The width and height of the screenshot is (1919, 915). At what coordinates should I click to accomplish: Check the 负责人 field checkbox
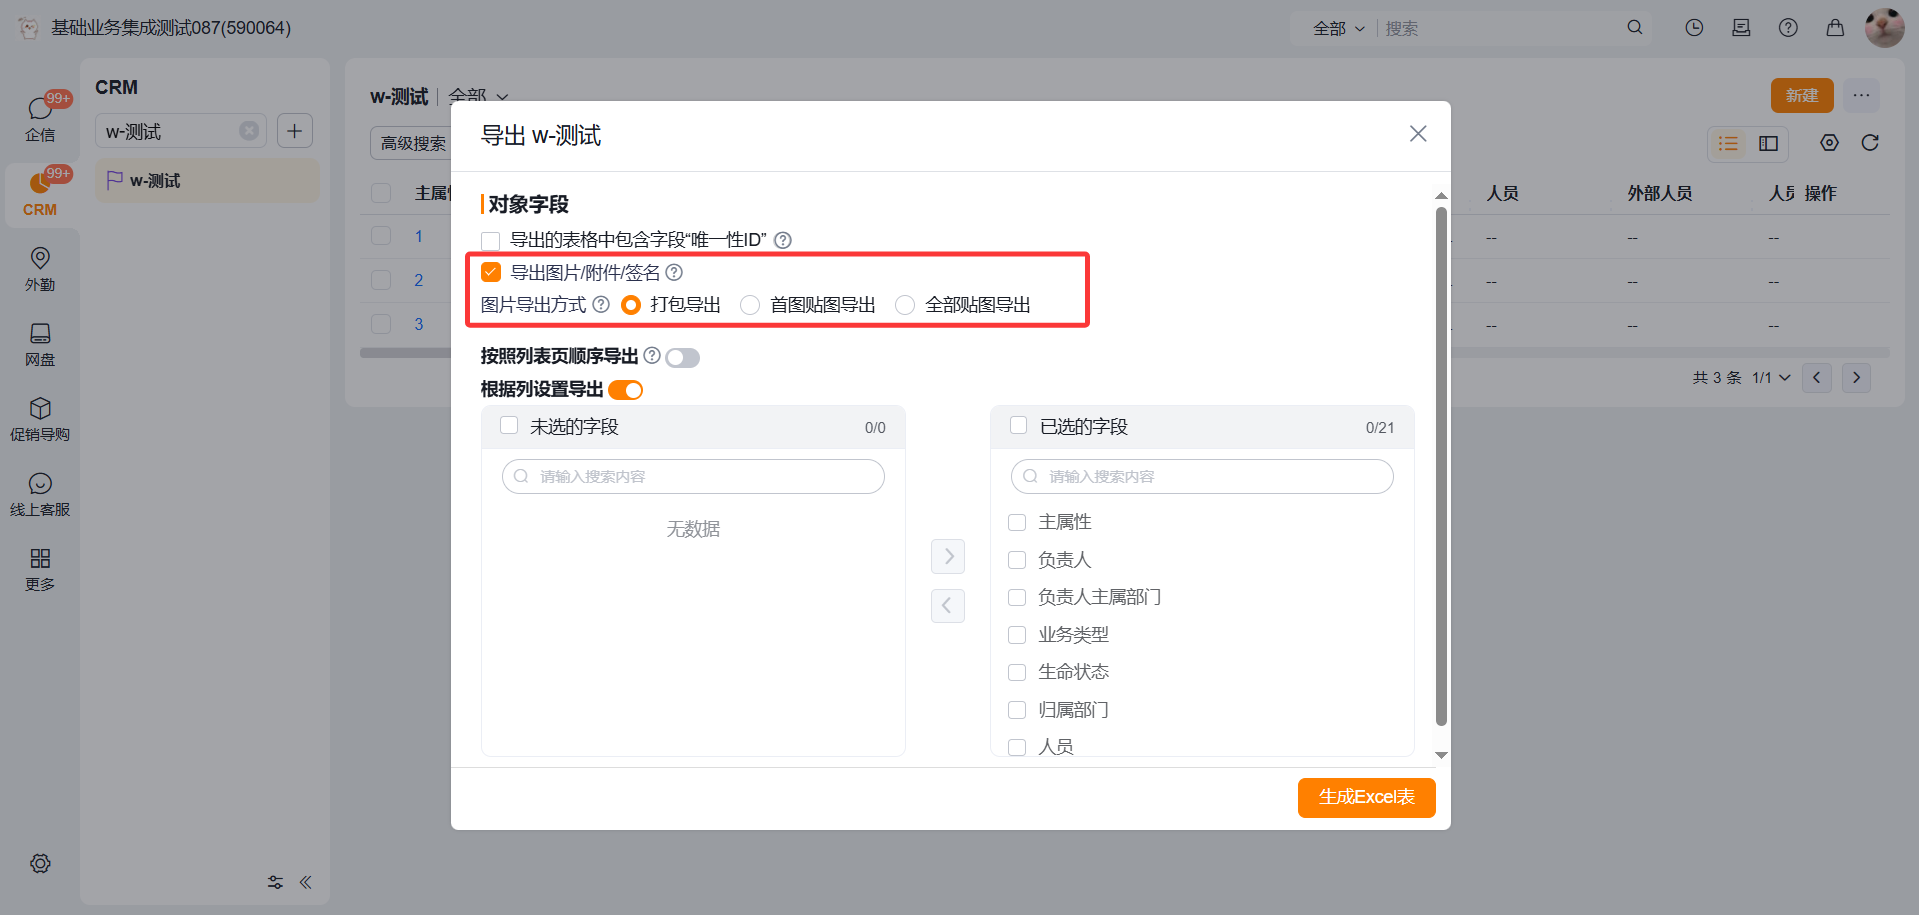click(1017, 560)
